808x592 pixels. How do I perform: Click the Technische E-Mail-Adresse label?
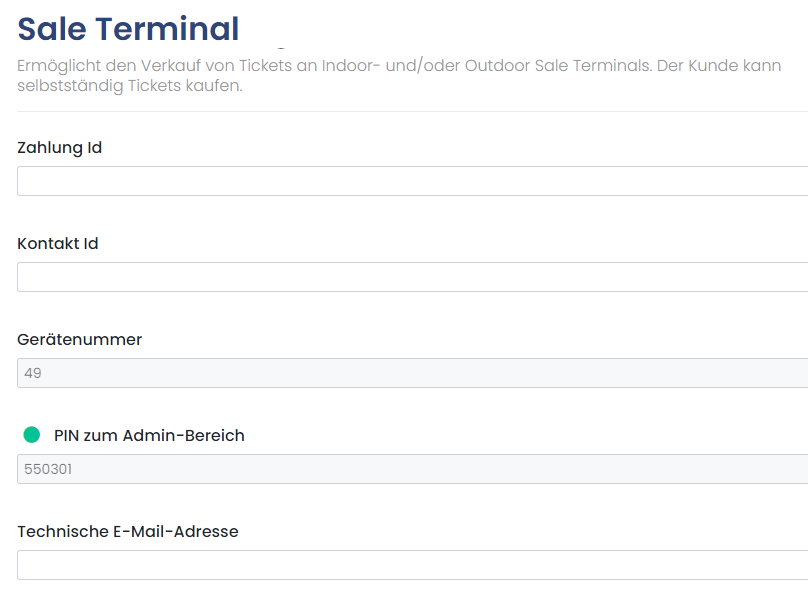pos(128,531)
